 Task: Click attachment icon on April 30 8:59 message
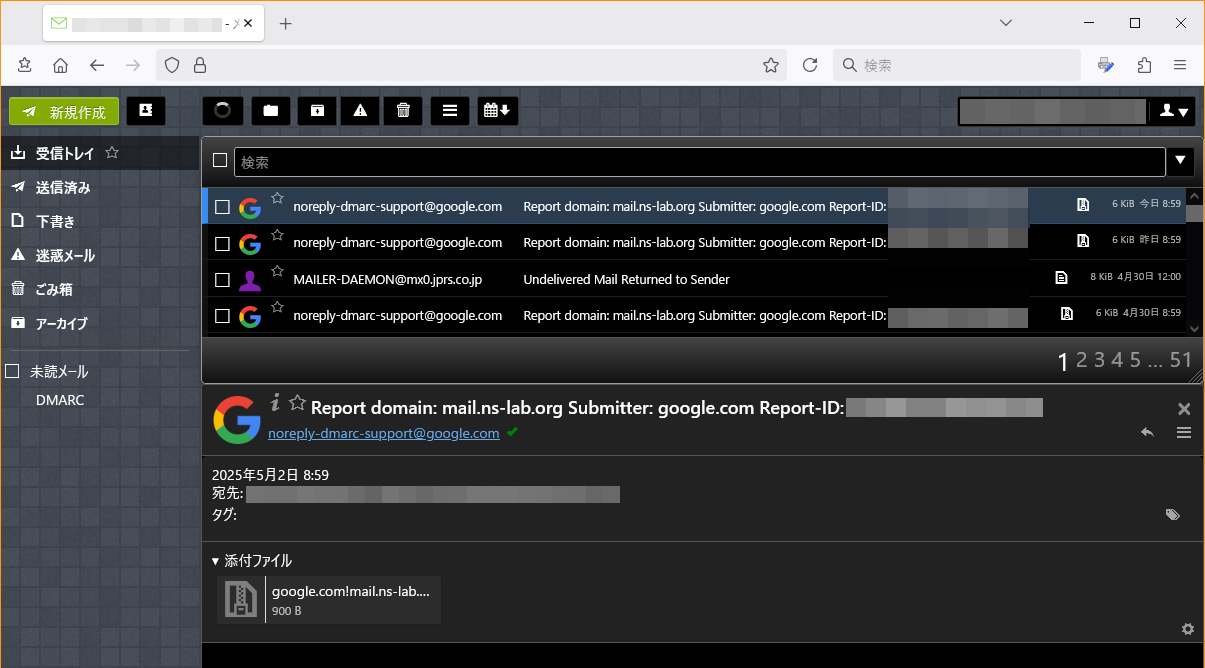click(x=1066, y=313)
